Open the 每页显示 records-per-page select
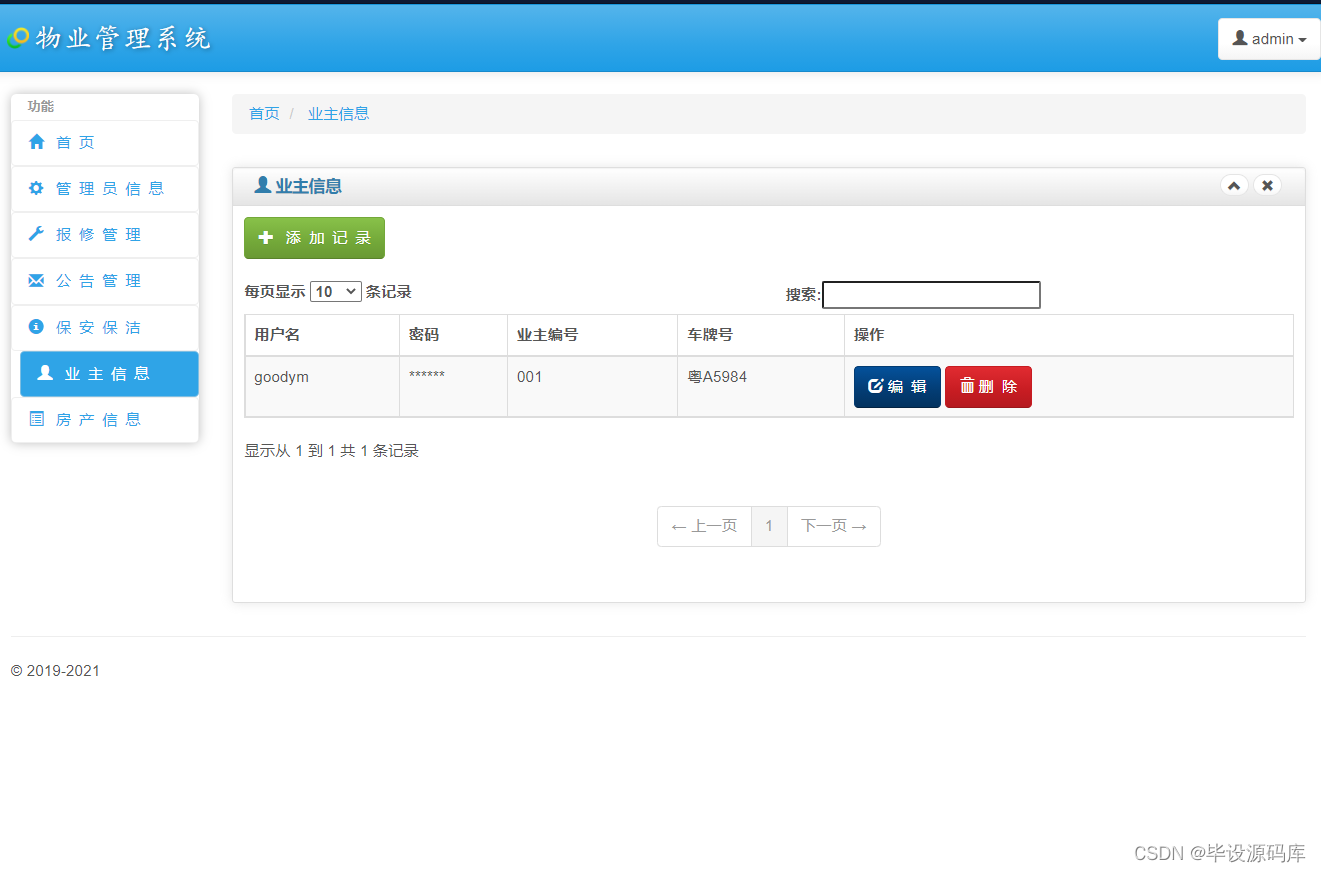This screenshot has height=872, width=1321. point(336,291)
